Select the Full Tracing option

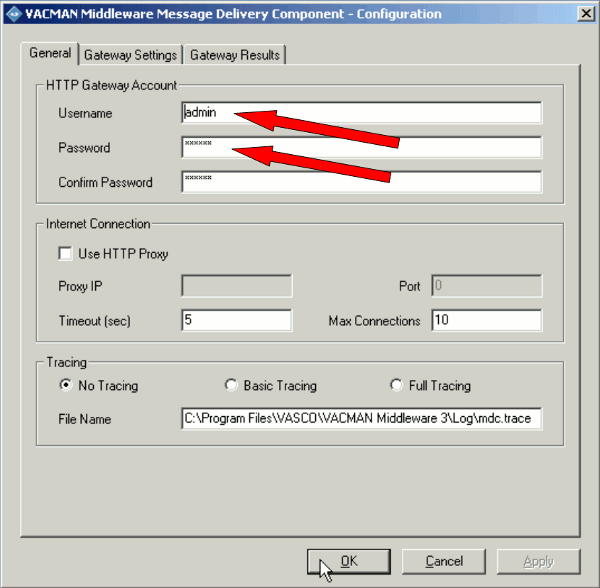tap(396, 385)
